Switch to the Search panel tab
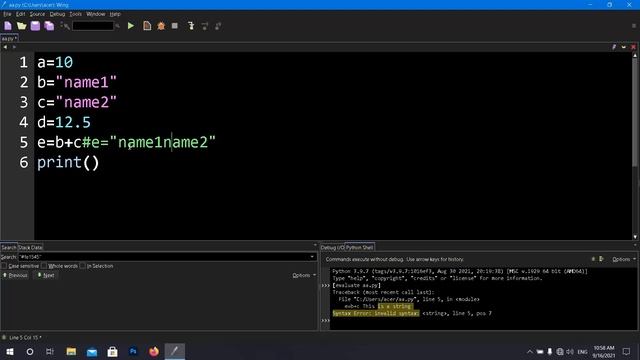Image resolution: width=640 pixels, height=360 pixels. (x=9, y=247)
